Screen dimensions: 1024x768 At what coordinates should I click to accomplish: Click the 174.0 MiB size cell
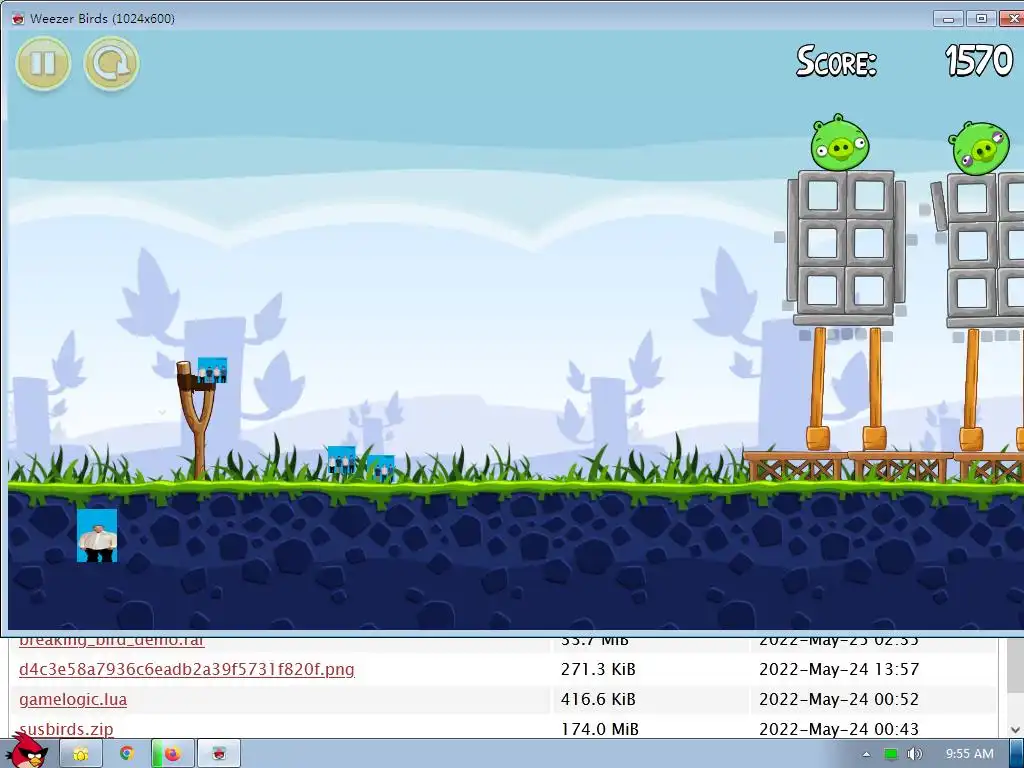click(x=600, y=729)
